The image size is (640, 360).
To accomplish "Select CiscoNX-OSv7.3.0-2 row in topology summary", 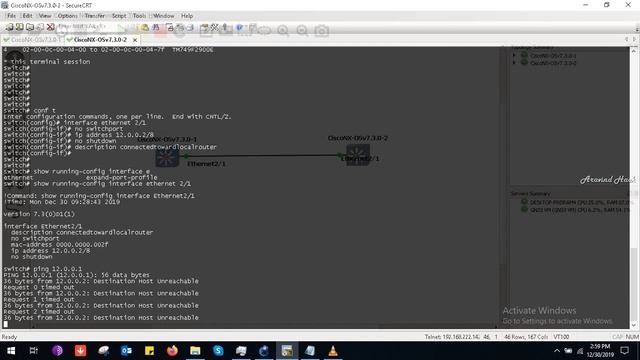I will 553,63.
